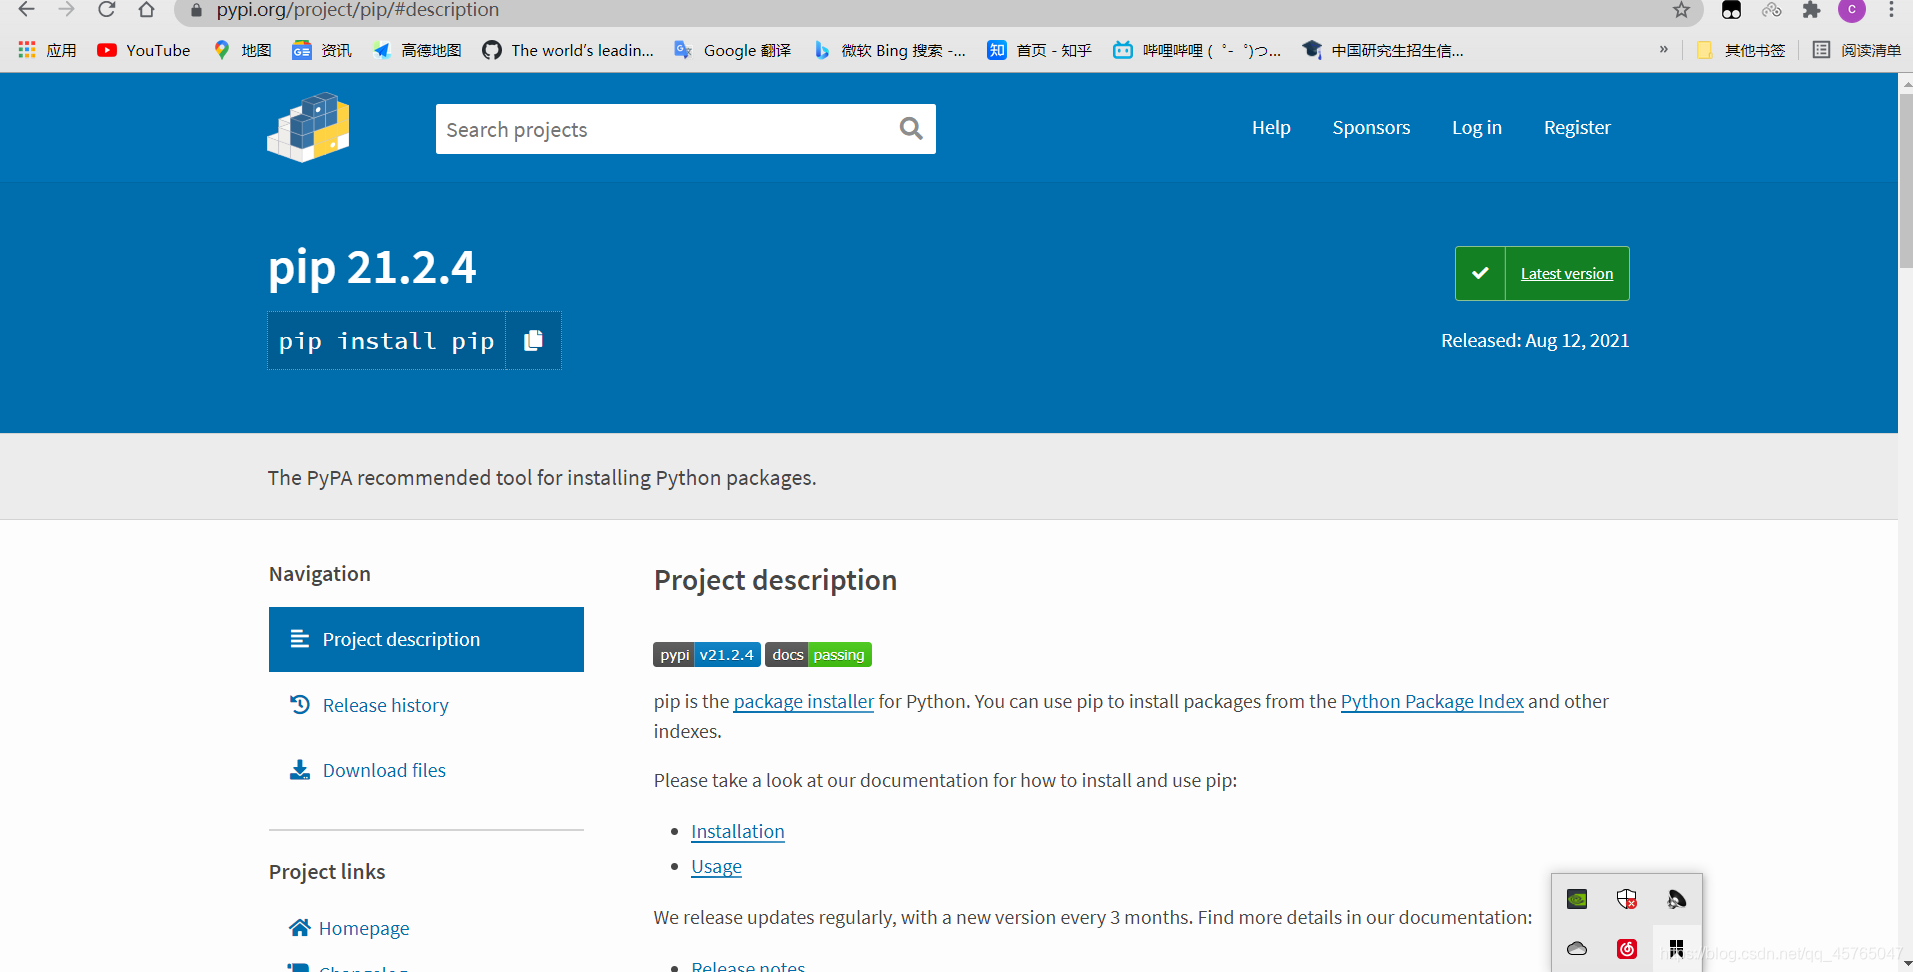Image resolution: width=1913 pixels, height=972 pixels.
Task: Open the 其他书签 folder
Action: (1741, 50)
